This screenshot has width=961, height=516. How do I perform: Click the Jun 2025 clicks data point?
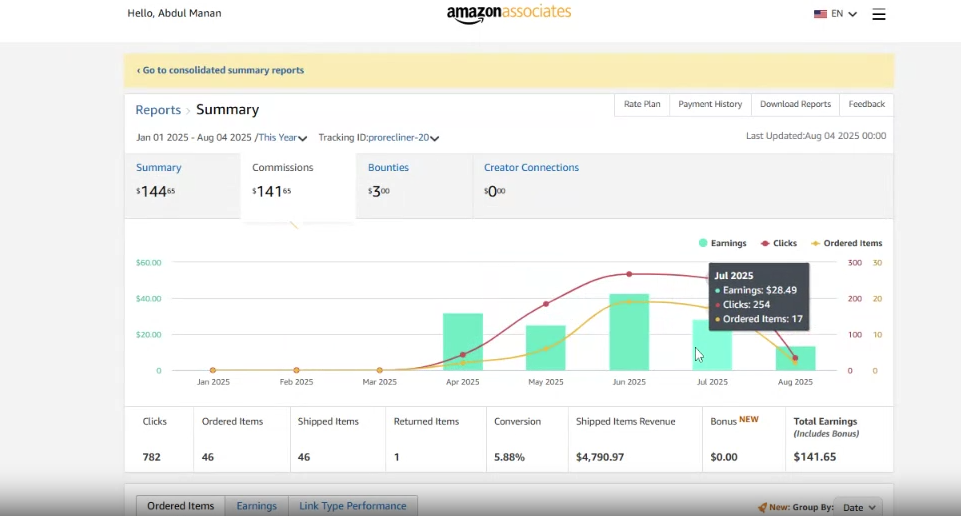tap(629, 274)
